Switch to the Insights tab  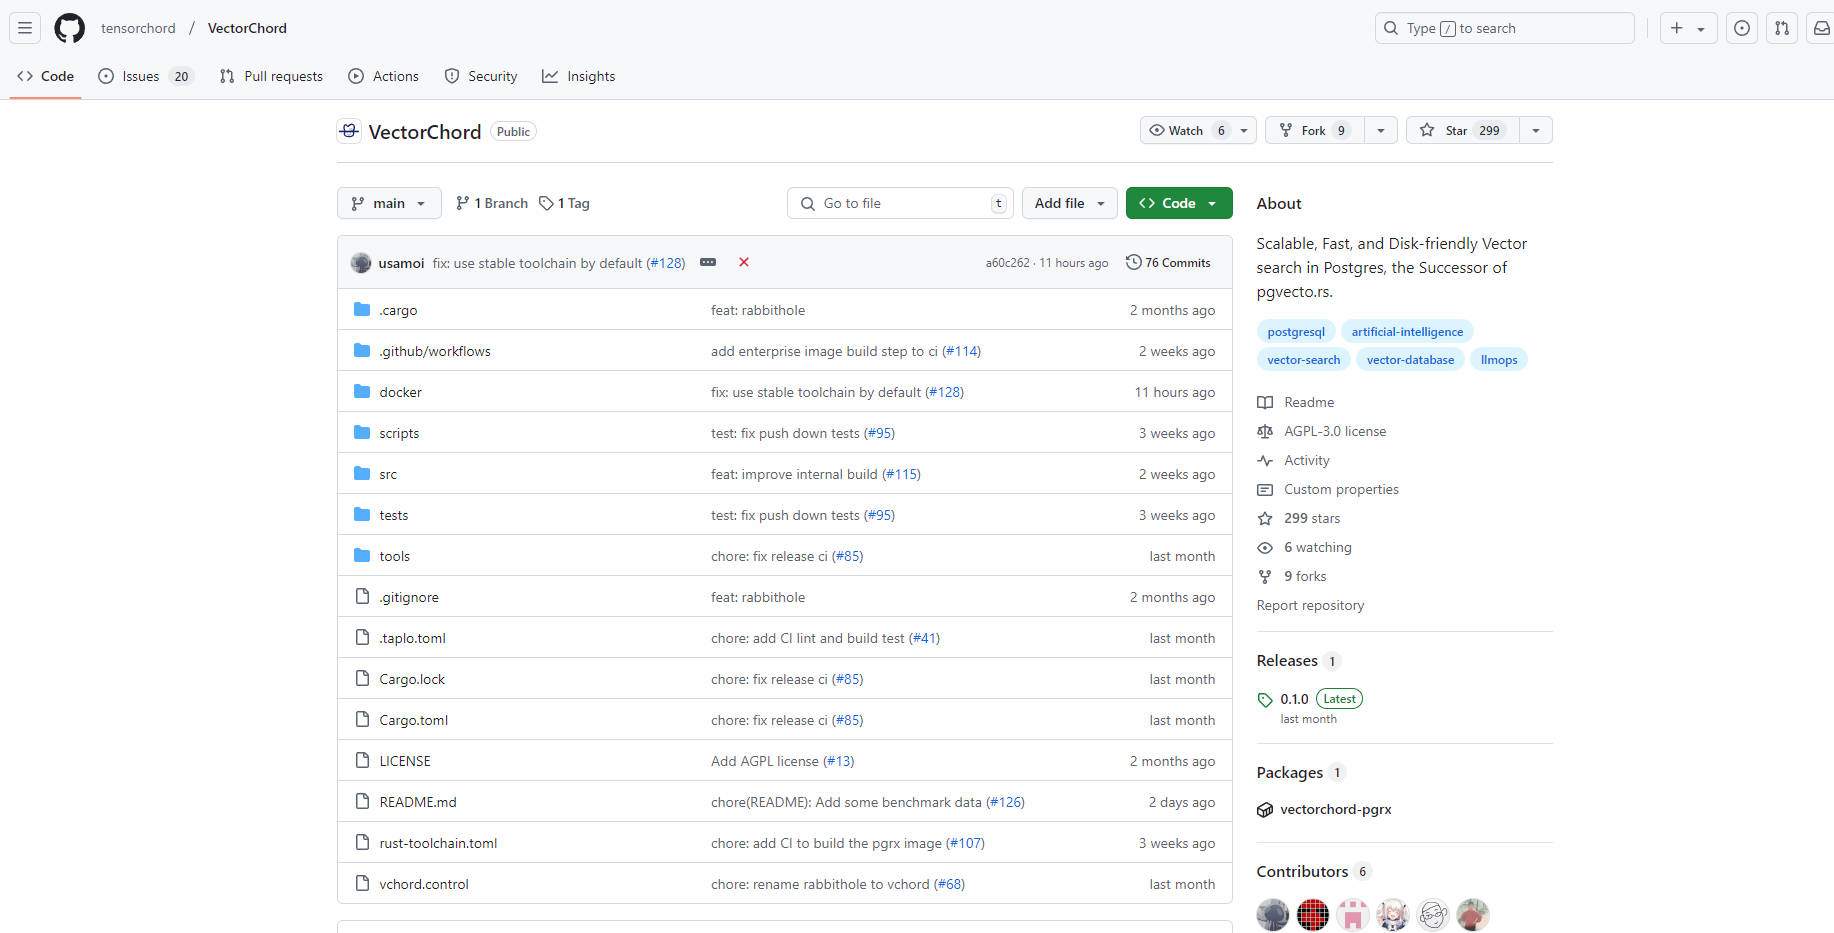pos(579,76)
